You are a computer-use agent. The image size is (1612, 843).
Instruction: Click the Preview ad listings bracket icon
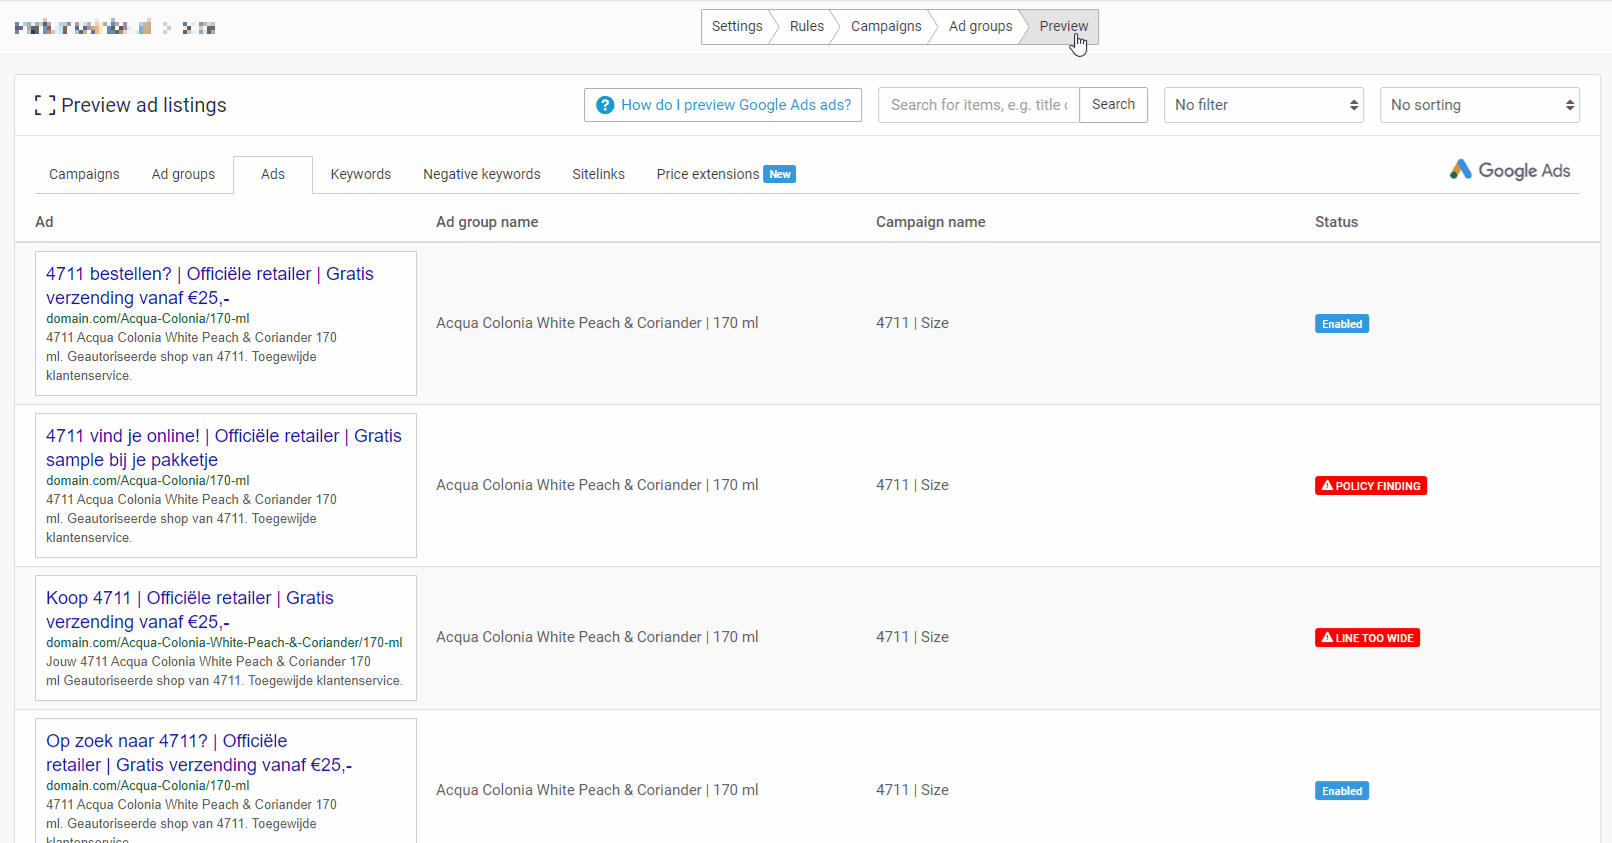point(44,105)
